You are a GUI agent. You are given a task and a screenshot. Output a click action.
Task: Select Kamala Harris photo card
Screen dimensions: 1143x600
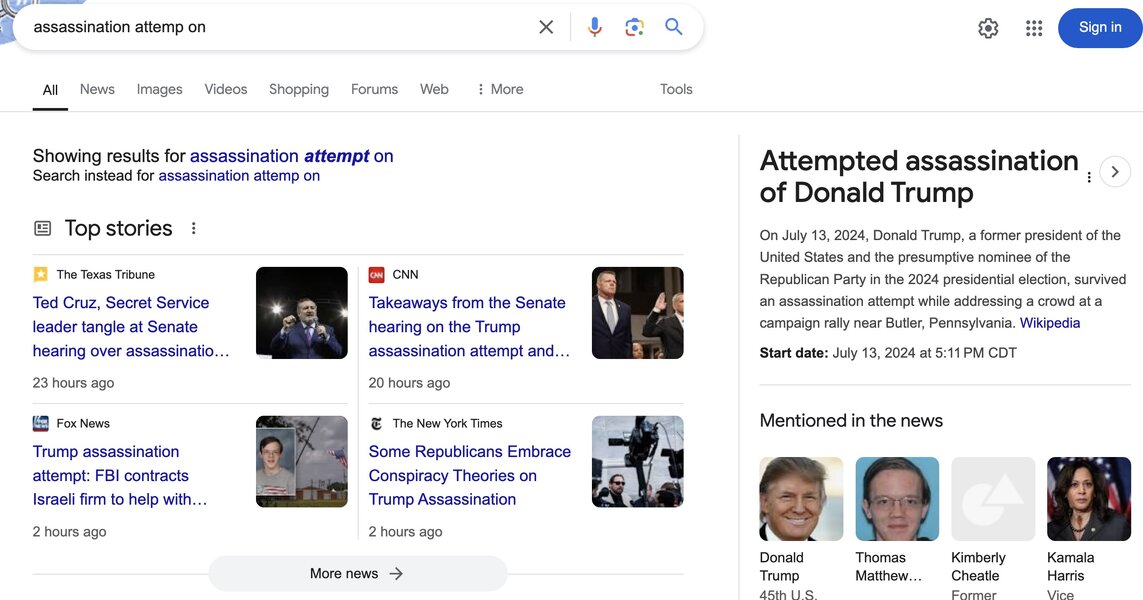coord(1089,499)
